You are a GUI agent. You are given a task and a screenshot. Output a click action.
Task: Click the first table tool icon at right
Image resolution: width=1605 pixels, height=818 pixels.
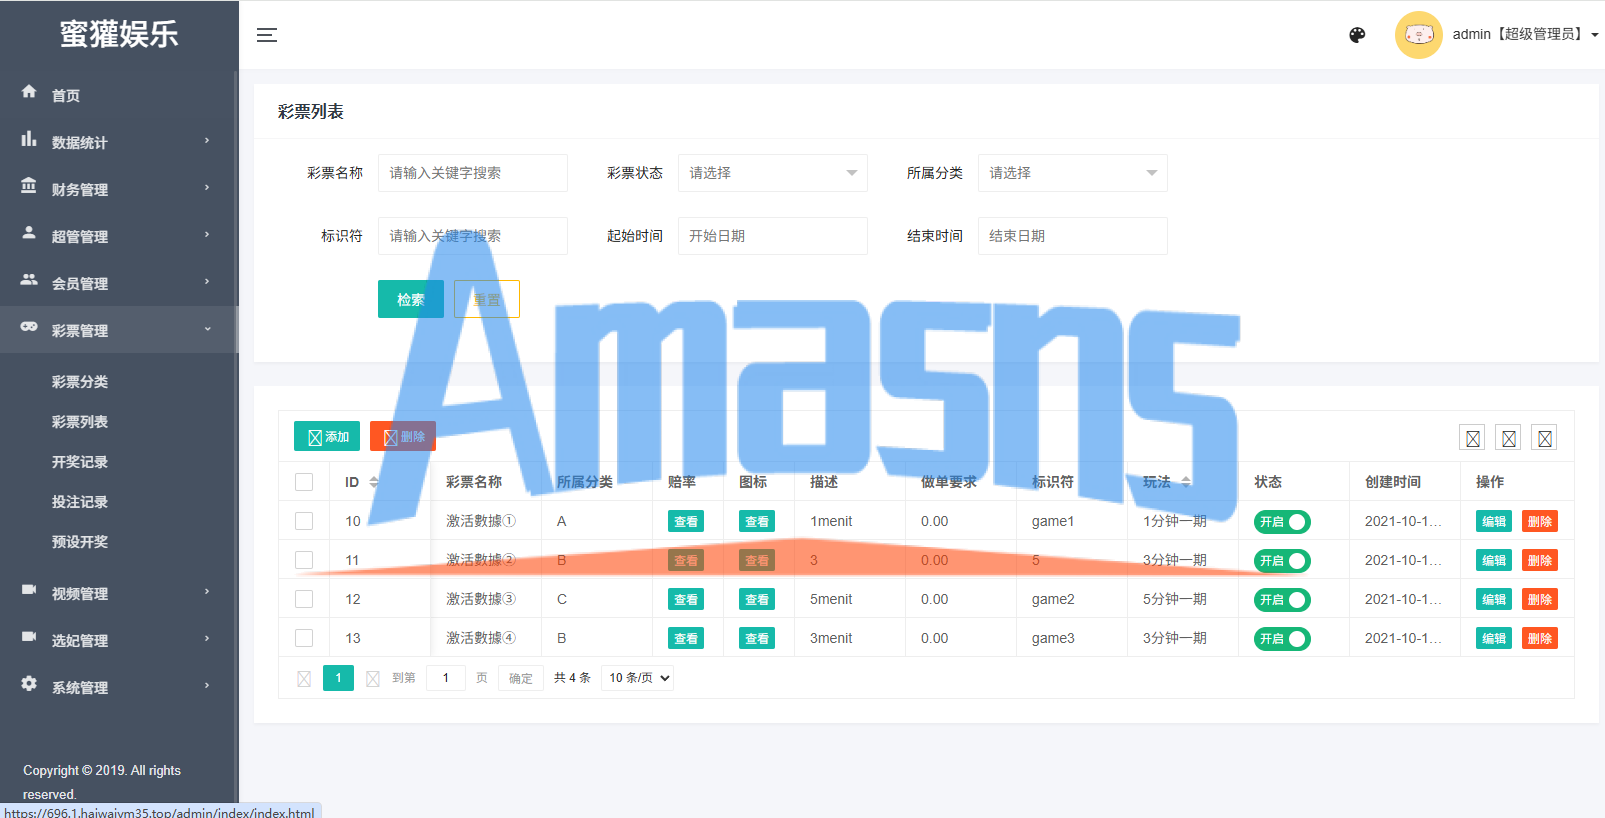pos(1473,438)
